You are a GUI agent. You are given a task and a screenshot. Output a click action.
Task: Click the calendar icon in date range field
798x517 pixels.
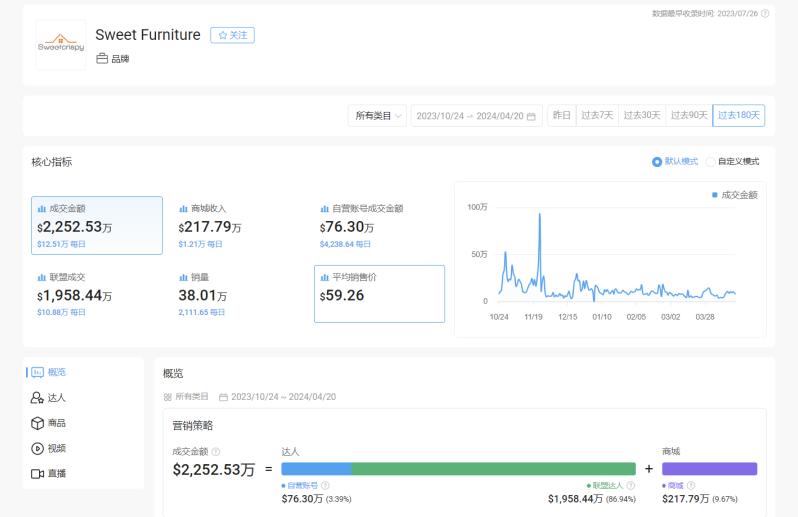532,116
